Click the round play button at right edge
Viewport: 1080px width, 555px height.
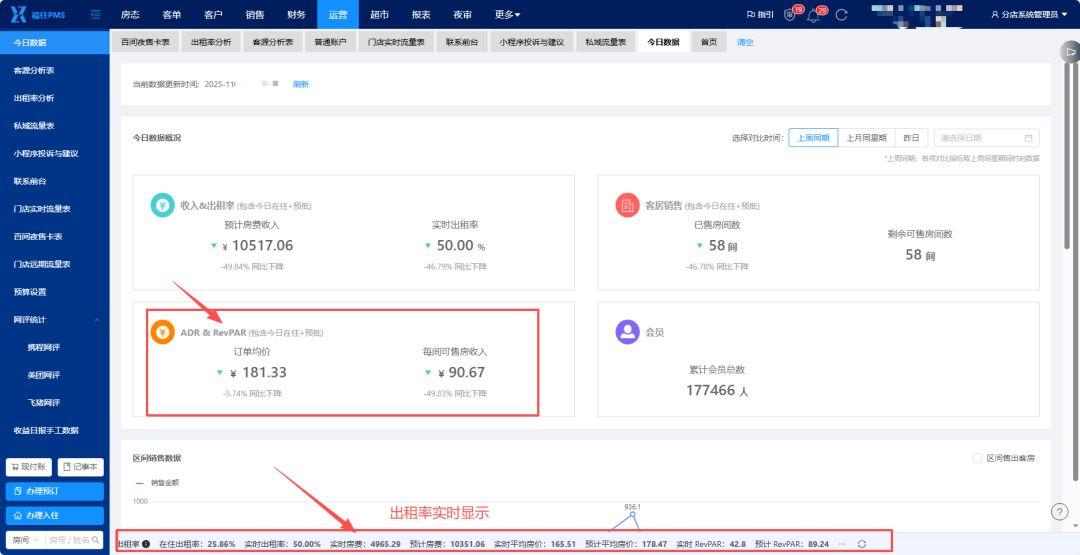tap(1070, 52)
